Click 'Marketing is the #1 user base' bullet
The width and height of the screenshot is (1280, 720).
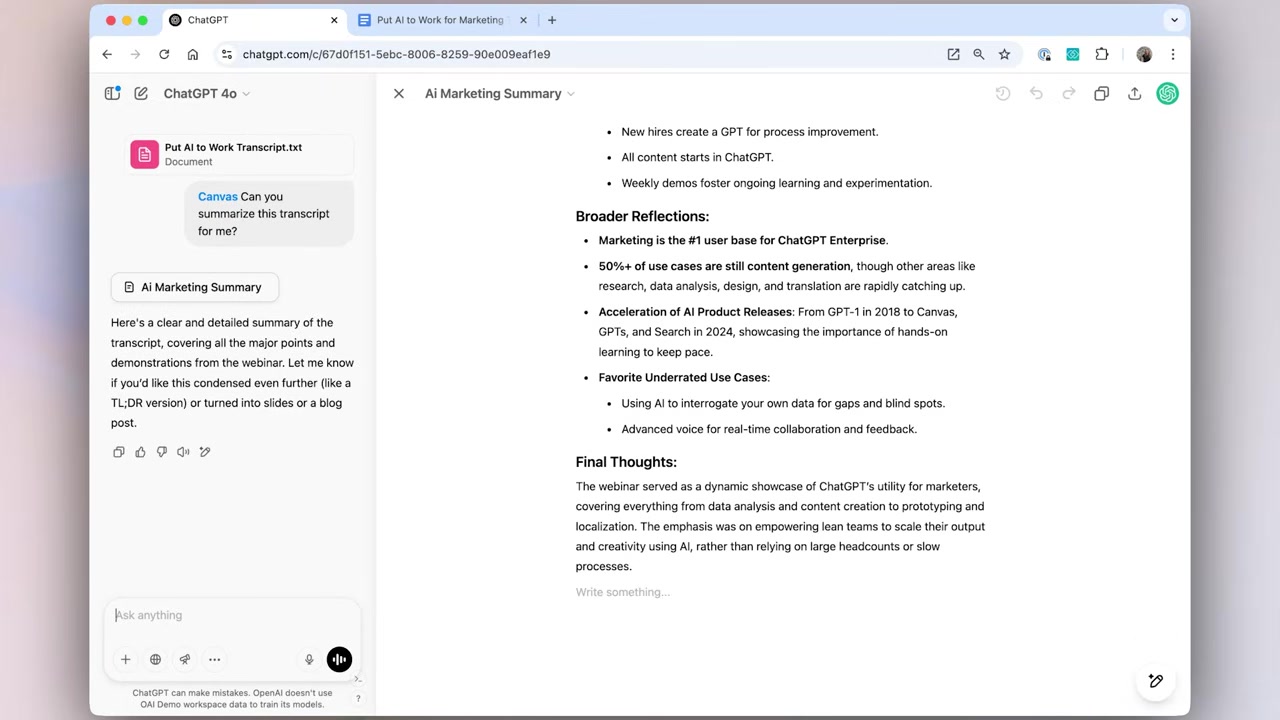743,240
